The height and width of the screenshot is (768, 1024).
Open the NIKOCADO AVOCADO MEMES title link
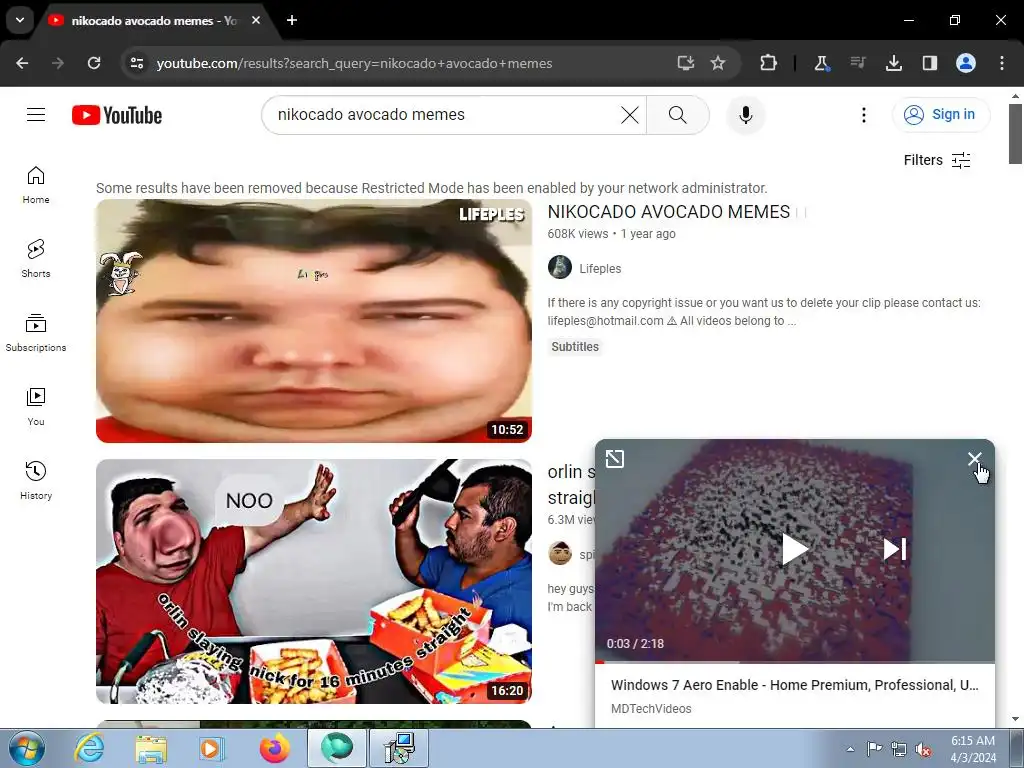coord(669,212)
